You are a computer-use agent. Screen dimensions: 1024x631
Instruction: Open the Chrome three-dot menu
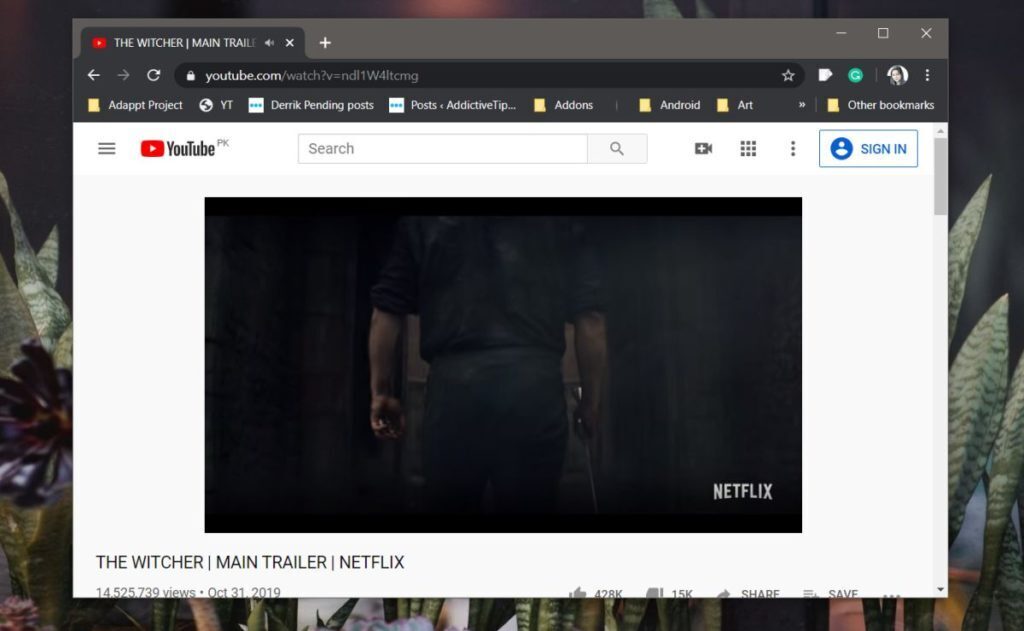click(927, 75)
